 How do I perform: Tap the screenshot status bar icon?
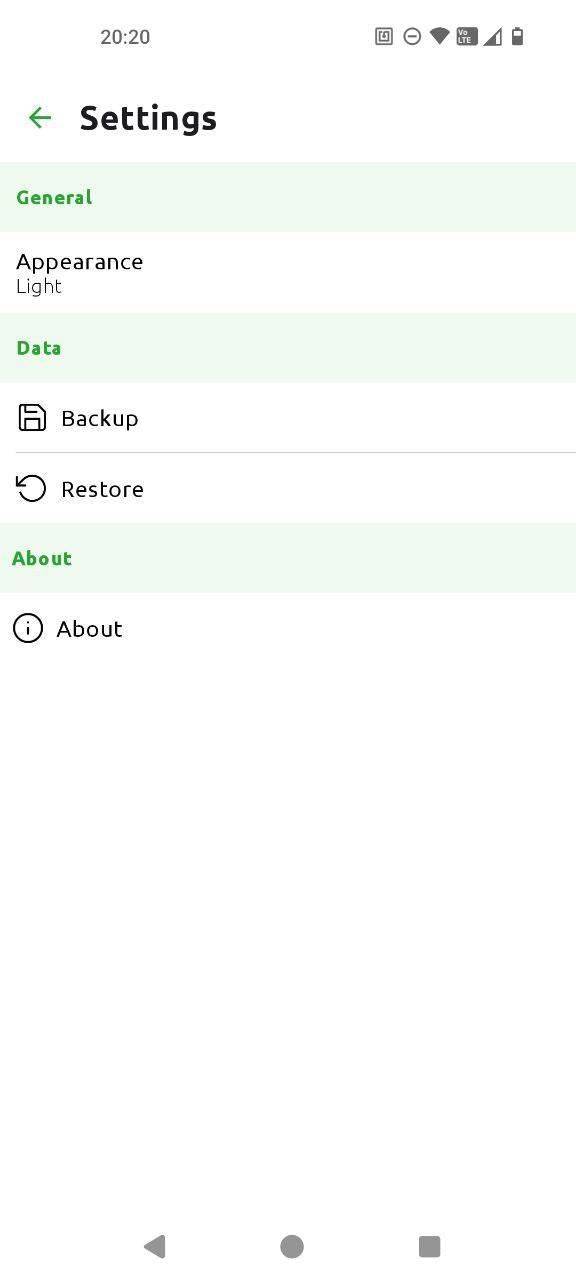pos(383,36)
